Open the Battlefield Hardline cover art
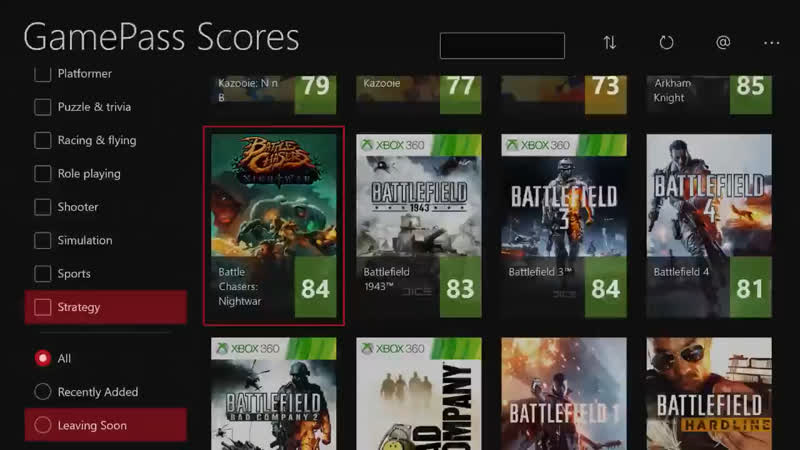Screen dimensions: 800x450 709,393
